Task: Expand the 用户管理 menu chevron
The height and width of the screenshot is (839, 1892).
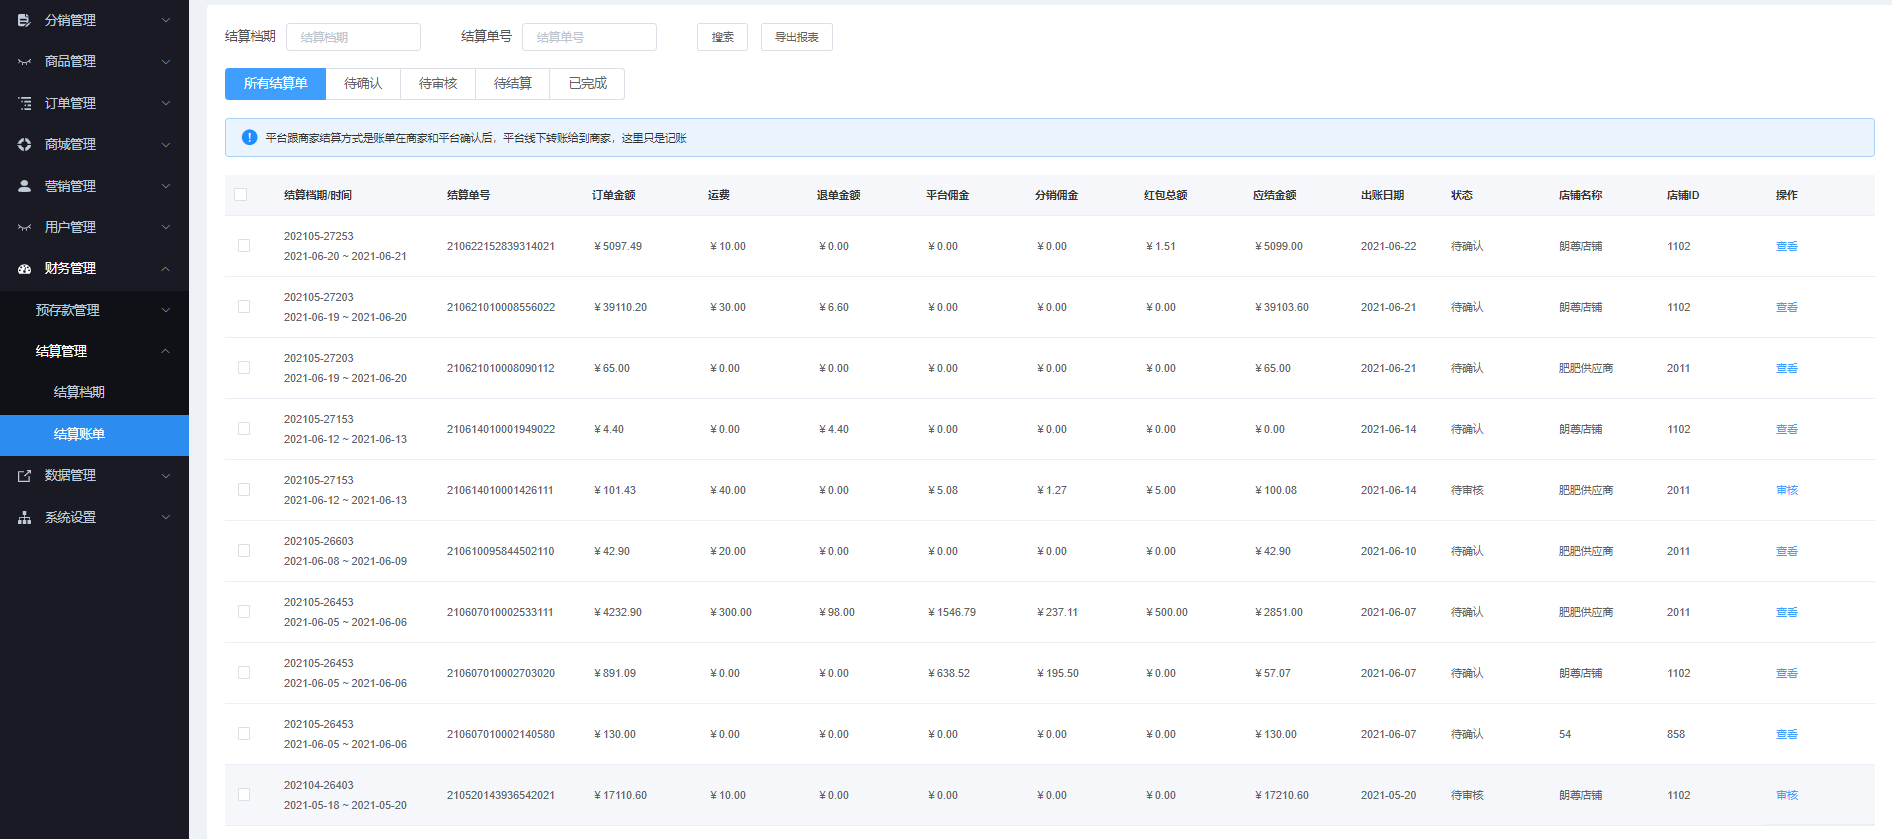Action: (x=166, y=227)
